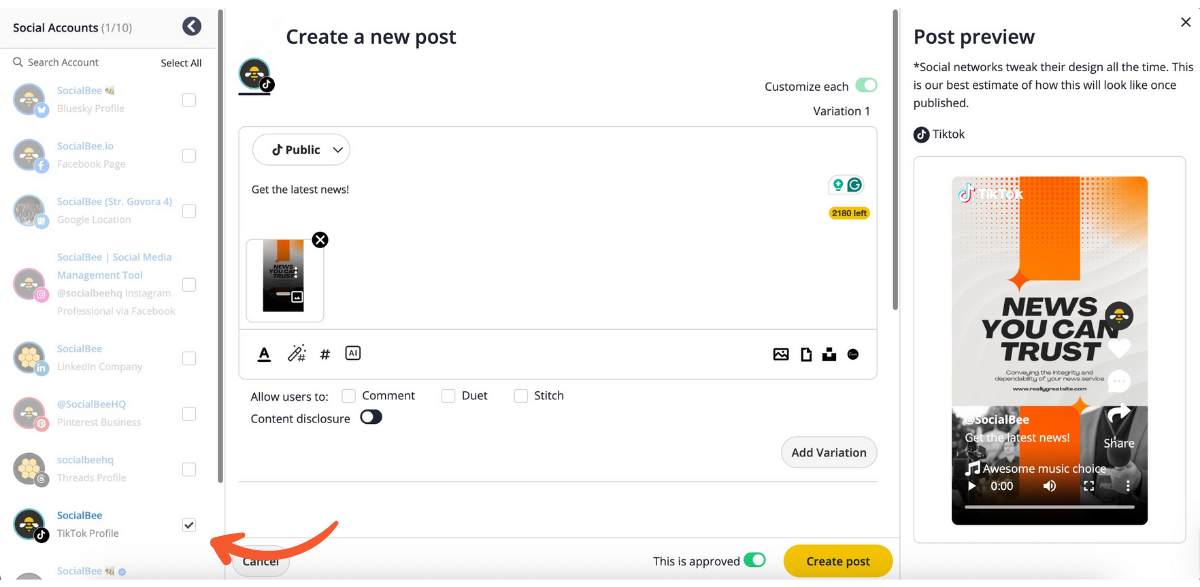1200x587 pixels.
Task: Enable the Allow Comment checkbox
Action: click(x=349, y=396)
